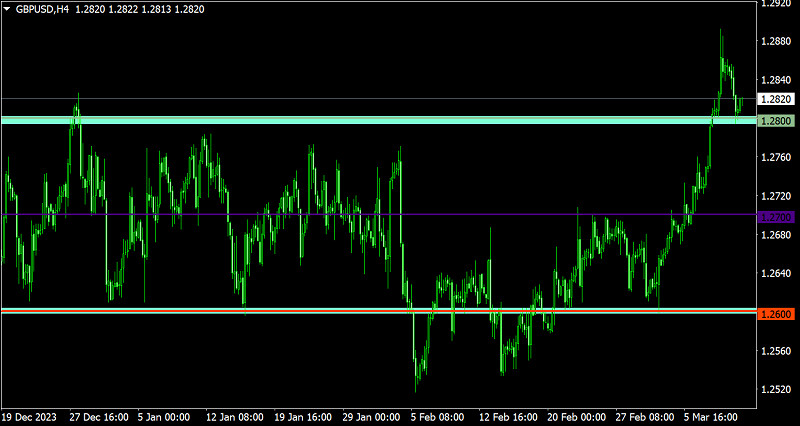Click the current price 1.2820 label
The height and width of the screenshot is (426, 800).
point(776,98)
